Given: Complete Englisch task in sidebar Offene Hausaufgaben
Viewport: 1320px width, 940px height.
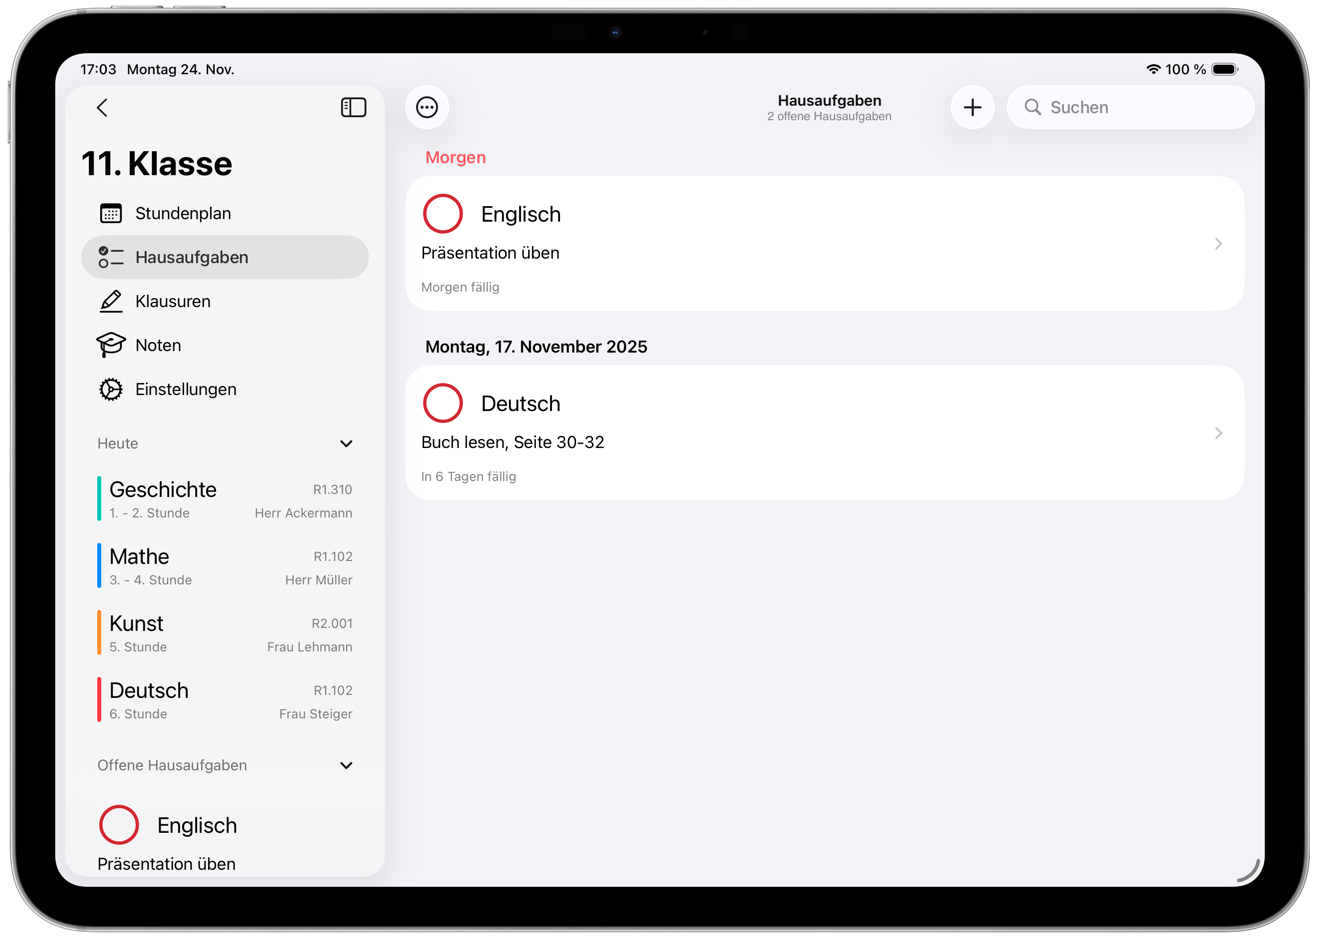Looking at the screenshot, I should (119, 825).
